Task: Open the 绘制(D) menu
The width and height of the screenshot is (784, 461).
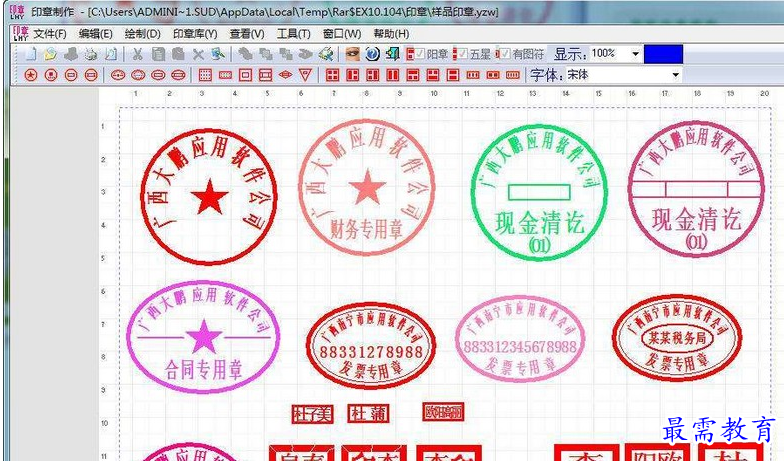Action: (x=142, y=34)
